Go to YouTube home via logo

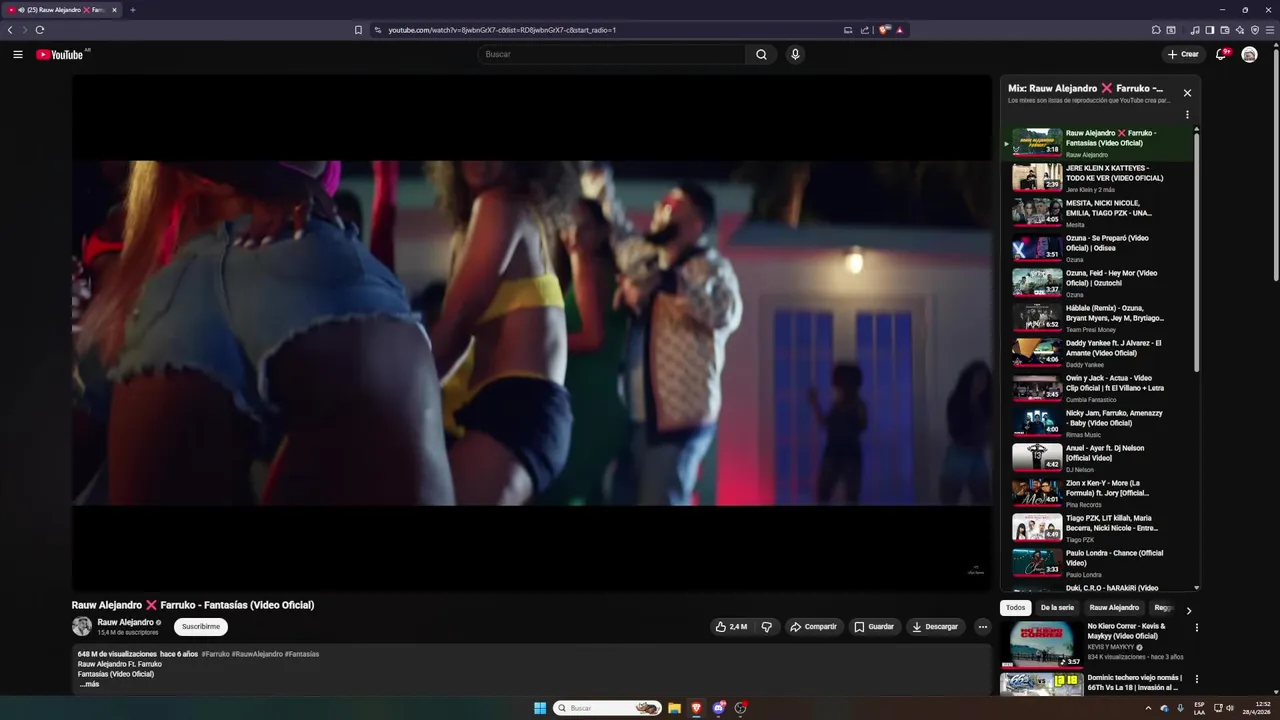click(60, 54)
